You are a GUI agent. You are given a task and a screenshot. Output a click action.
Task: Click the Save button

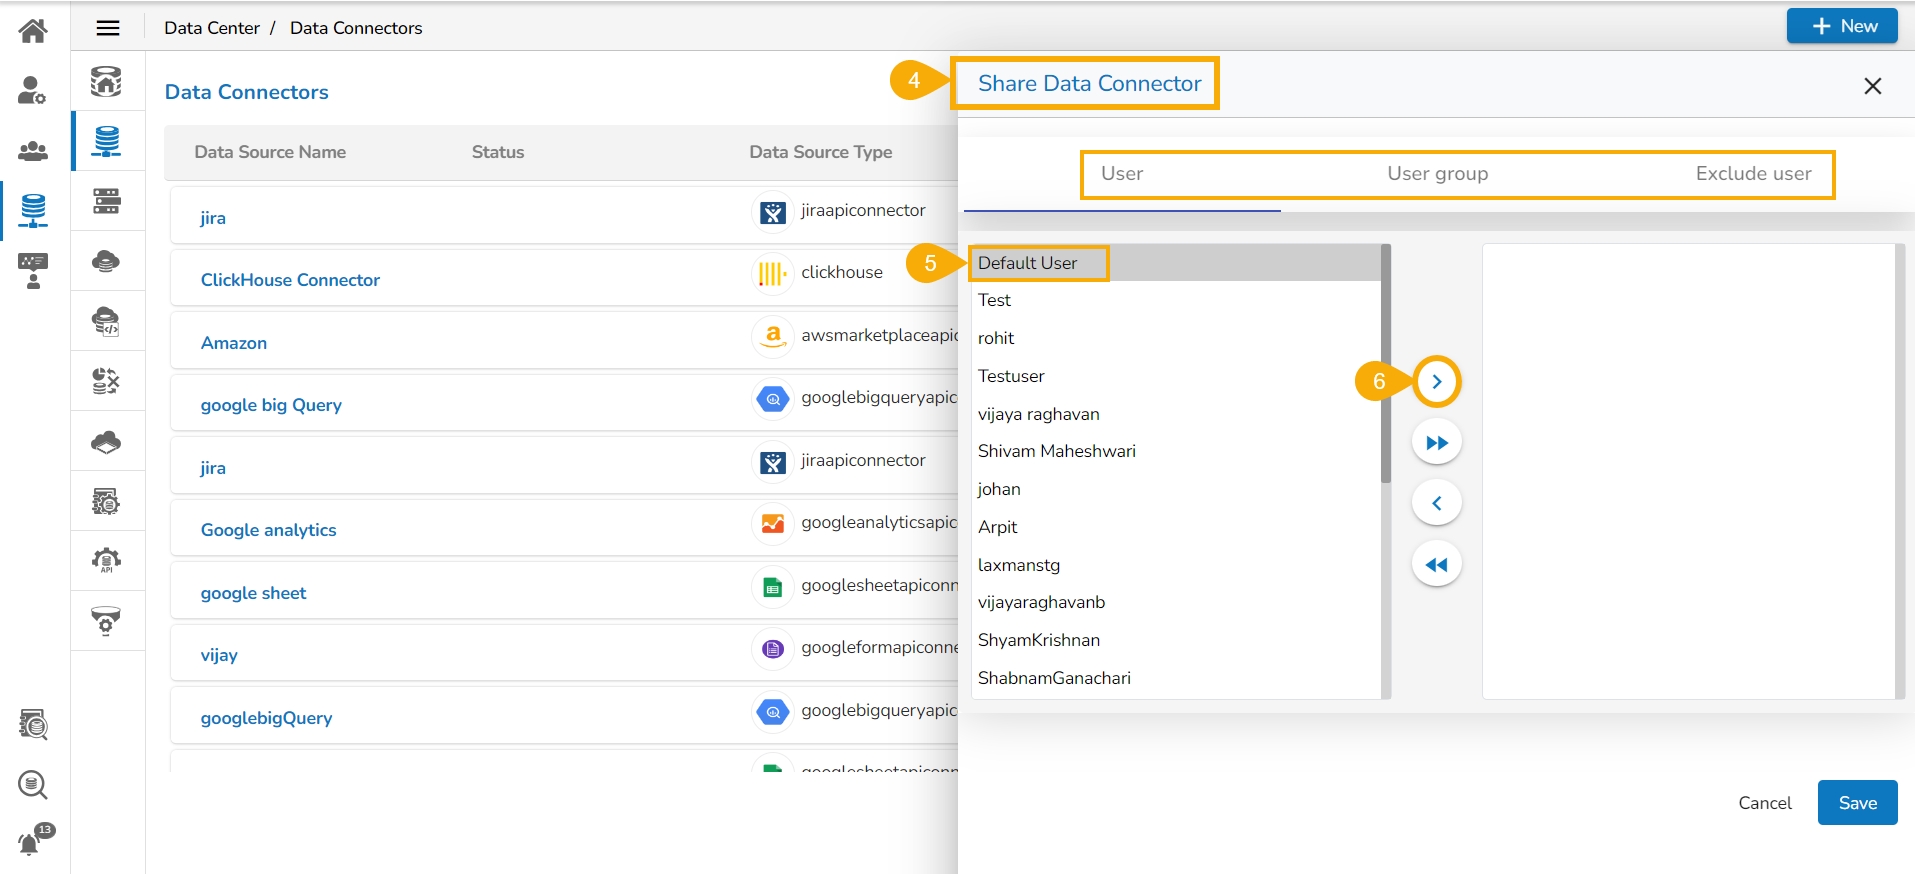click(1857, 803)
